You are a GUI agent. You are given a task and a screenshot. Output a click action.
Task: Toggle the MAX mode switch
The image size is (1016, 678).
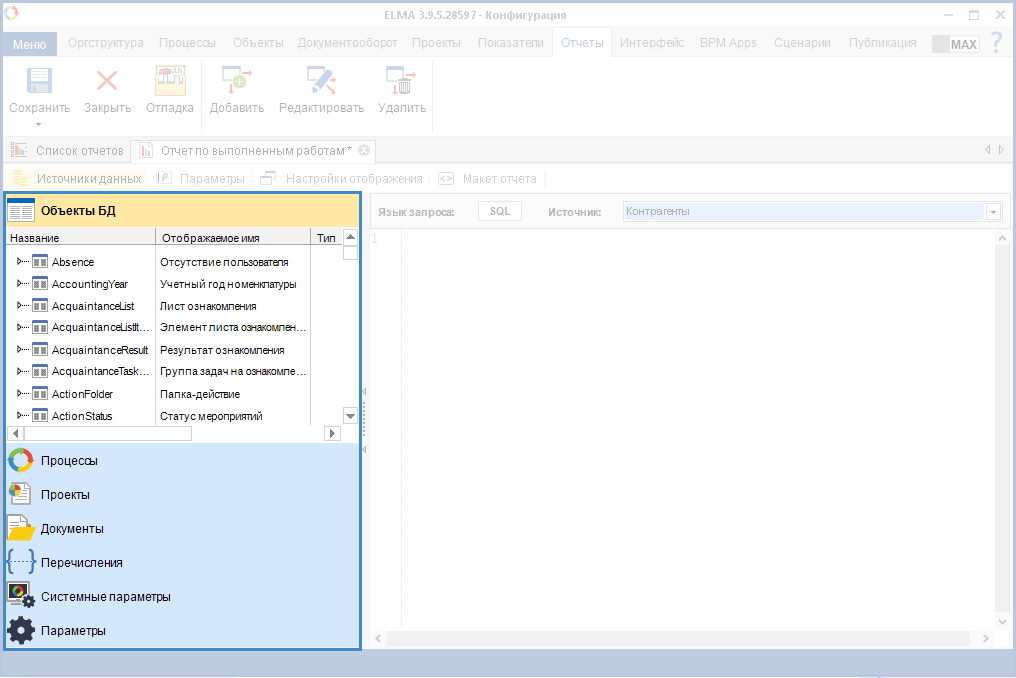coord(955,44)
